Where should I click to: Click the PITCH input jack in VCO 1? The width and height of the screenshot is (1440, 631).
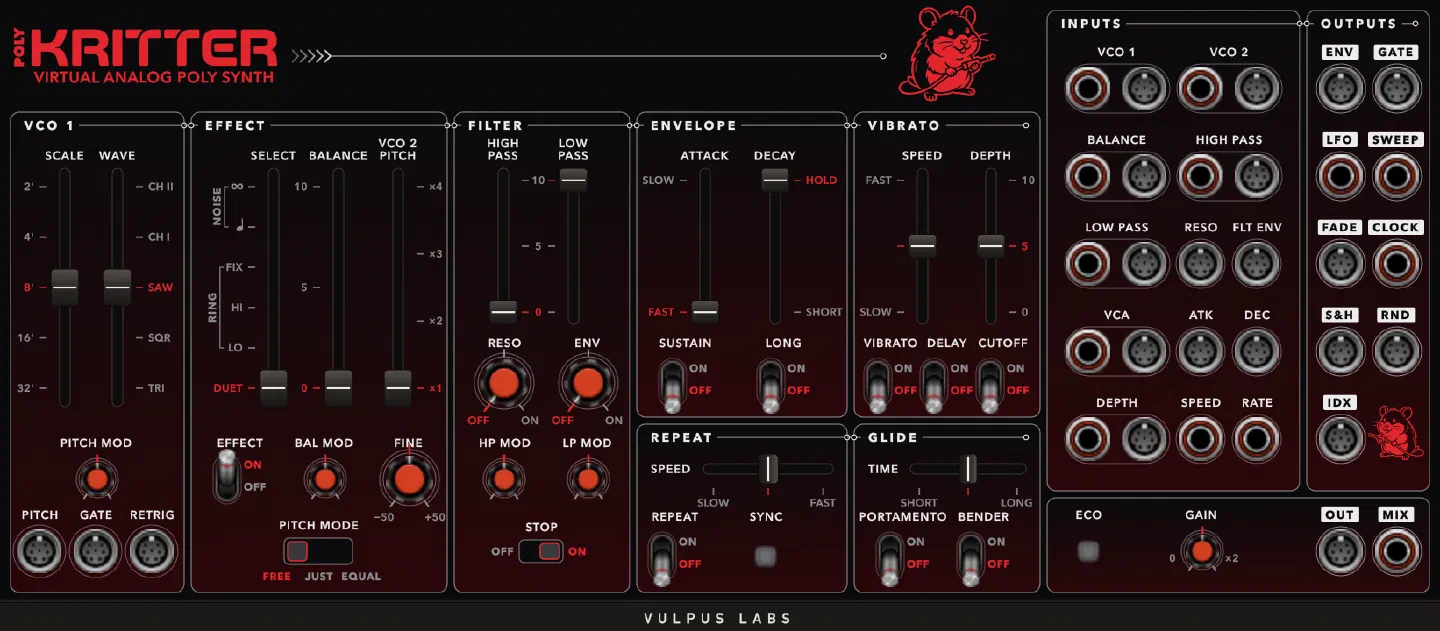point(40,551)
